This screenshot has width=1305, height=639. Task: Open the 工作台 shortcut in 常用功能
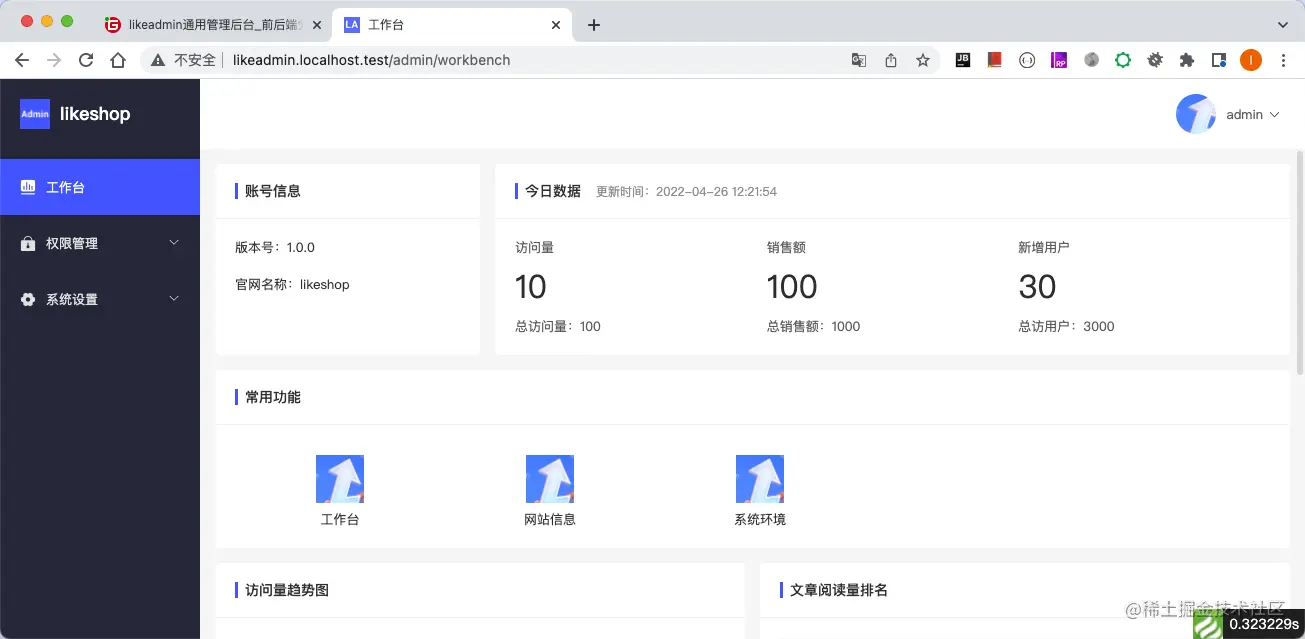point(340,479)
